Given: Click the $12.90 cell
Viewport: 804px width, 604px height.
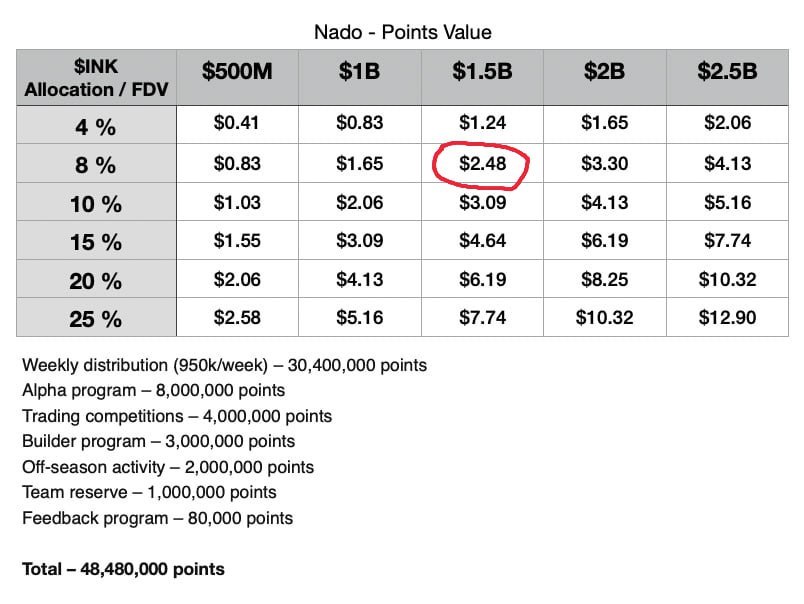Looking at the screenshot, I should (727, 317).
